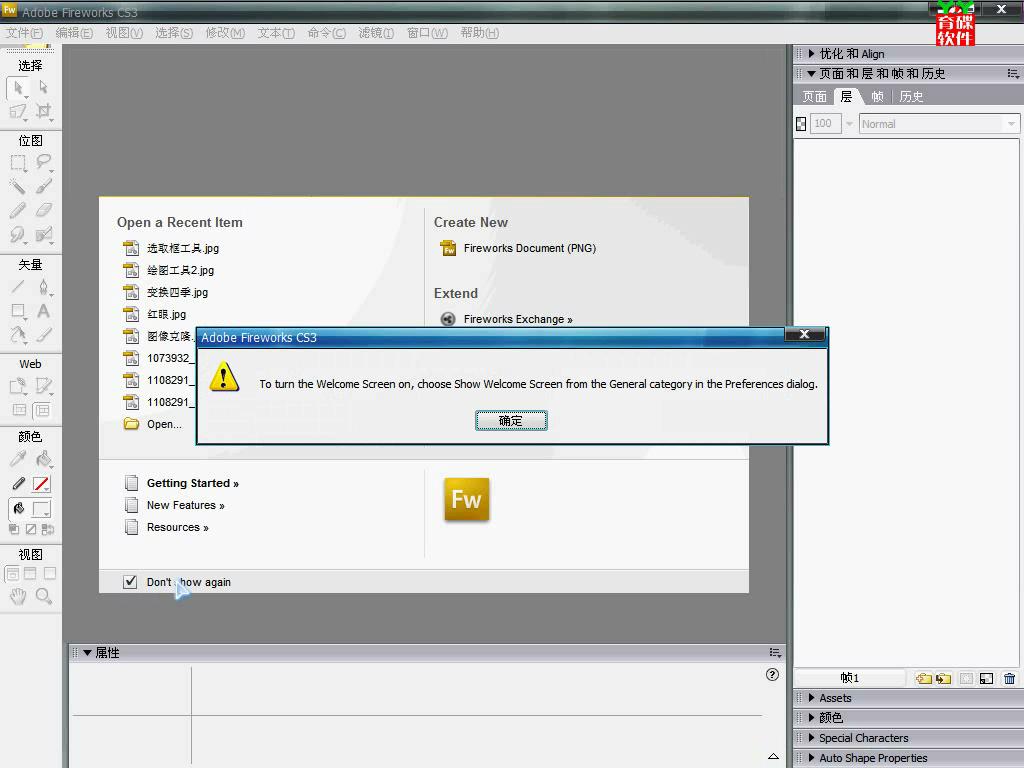Switch to the 历史 tab
Viewport: 1024px width, 768px height.
point(911,97)
